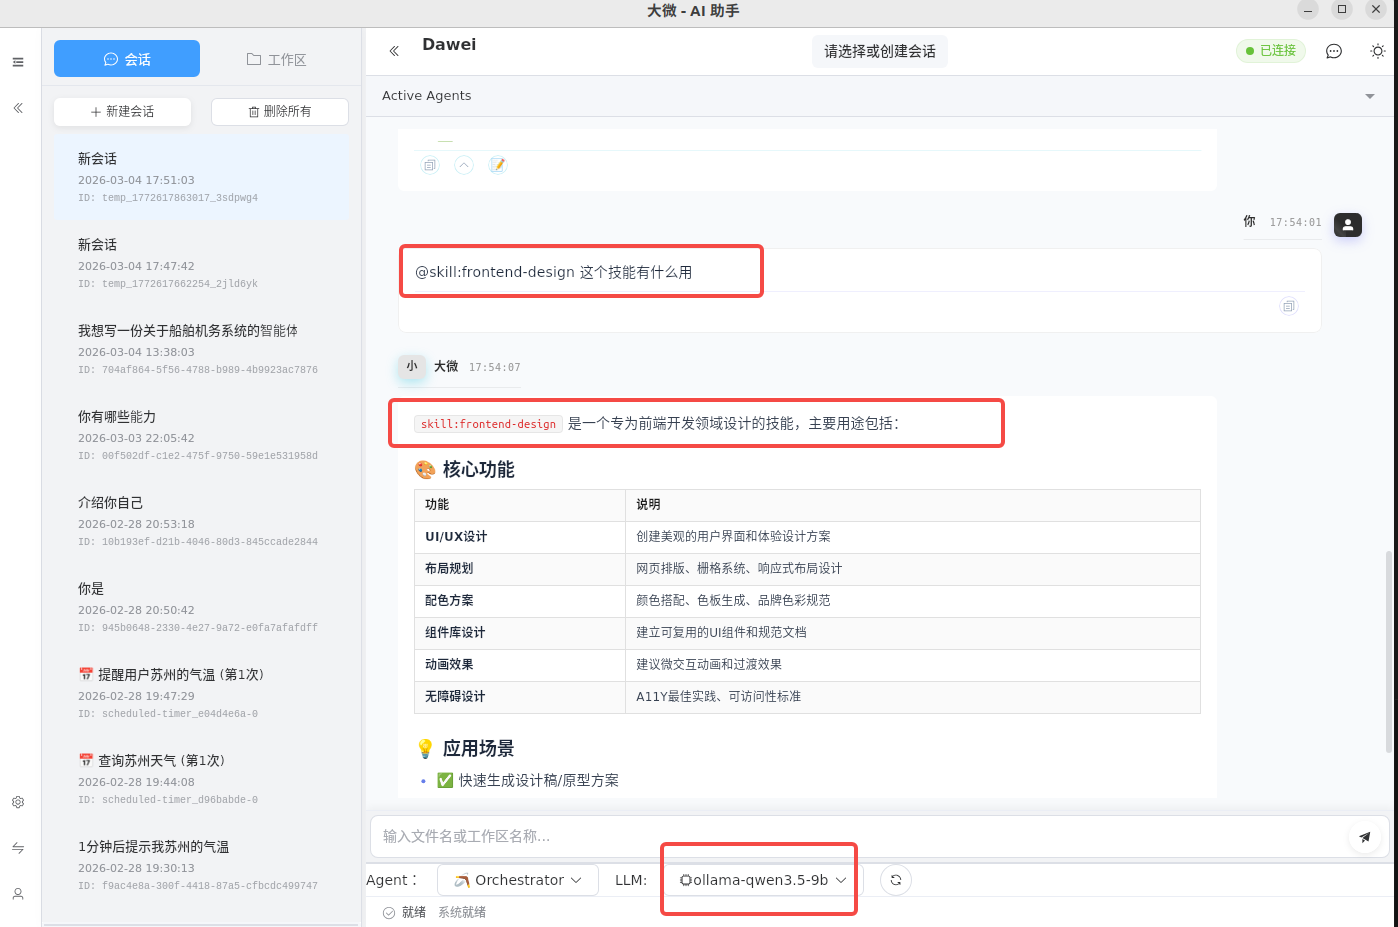
Task: Expand the Active Agents panel
Action: pos(1369,96)
